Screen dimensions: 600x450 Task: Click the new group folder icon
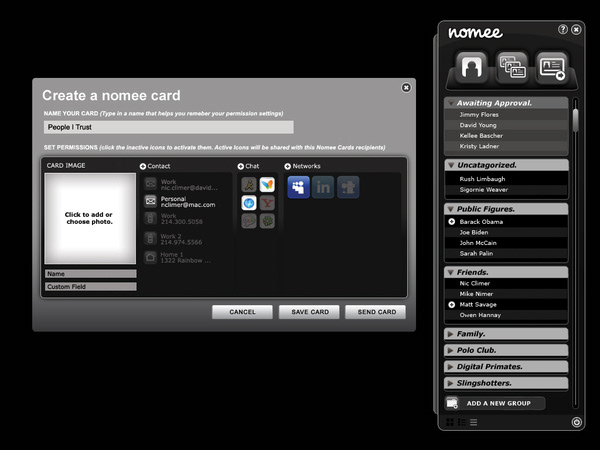452,403
